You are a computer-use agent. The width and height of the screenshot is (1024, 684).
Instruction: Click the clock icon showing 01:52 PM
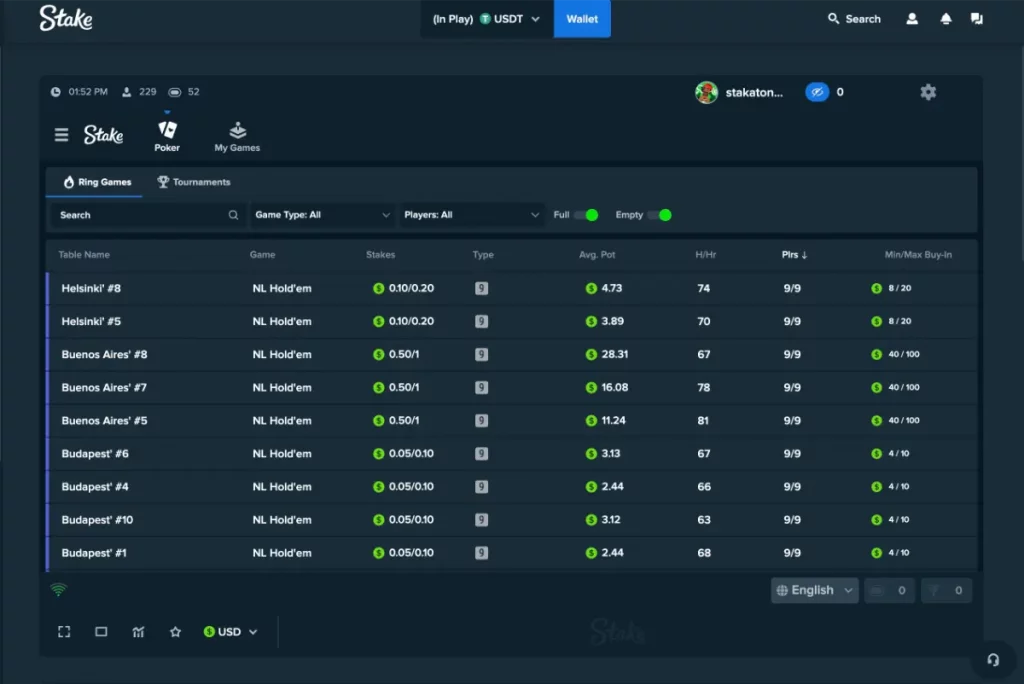(x=56, y=92)
